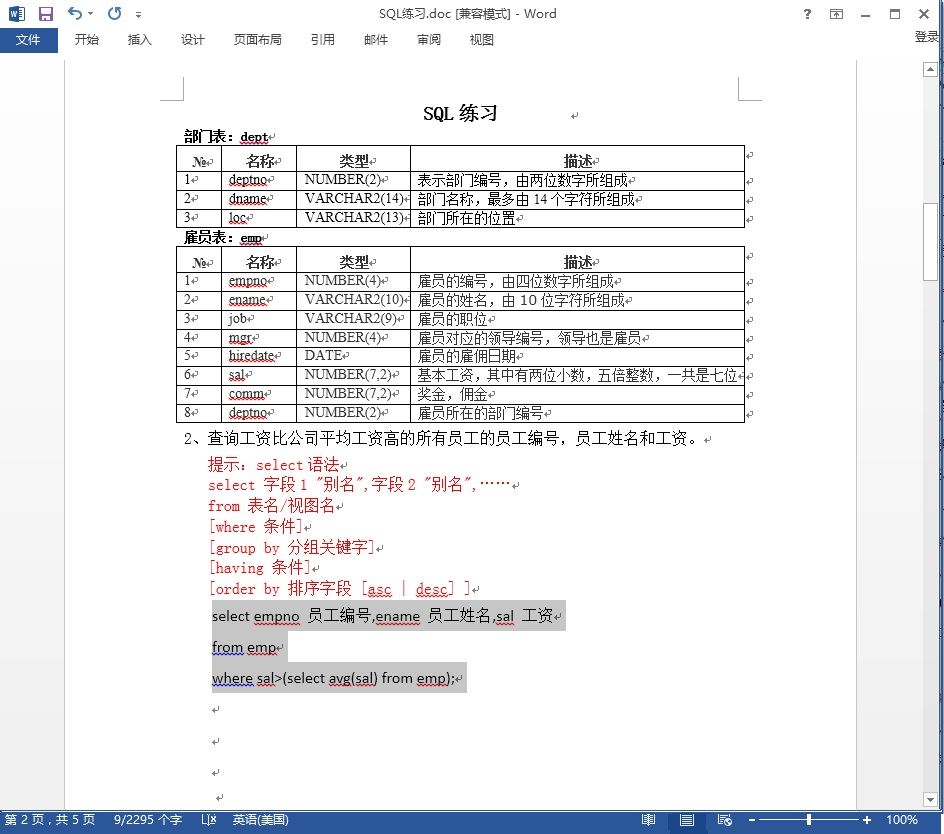944x834 pixels.
Task: Switch to the 设计 (Design) ribbon tab
Action: tap(193, 40)
